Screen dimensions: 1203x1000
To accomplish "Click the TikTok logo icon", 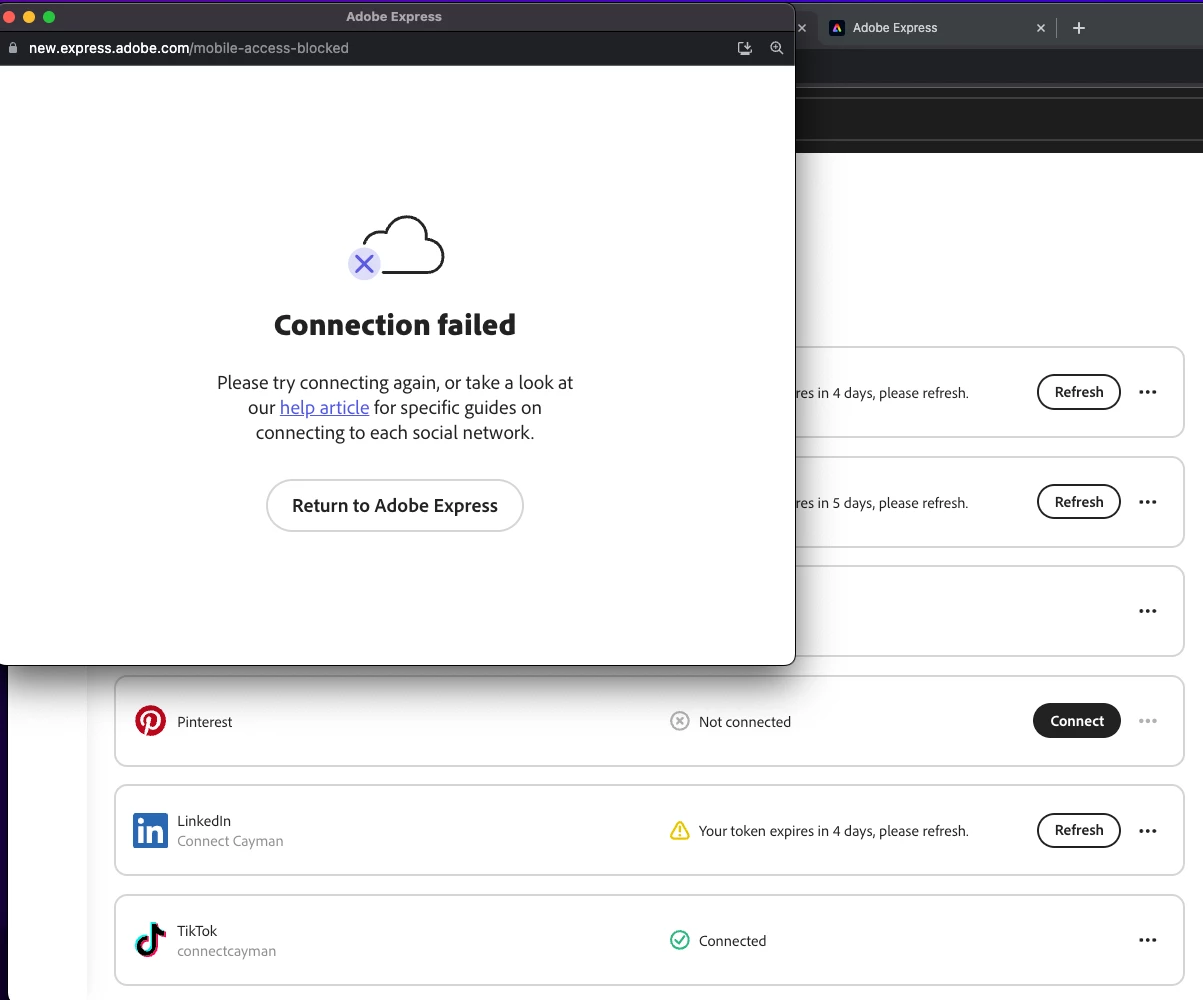I will tap(150, 940).
